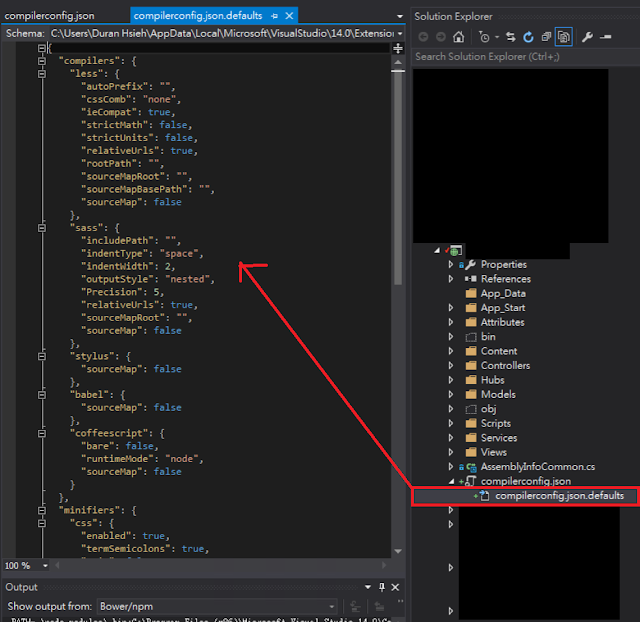Collapse the "stylus" block
Viewport: 640px width, 622px height.
coord(42,356)
